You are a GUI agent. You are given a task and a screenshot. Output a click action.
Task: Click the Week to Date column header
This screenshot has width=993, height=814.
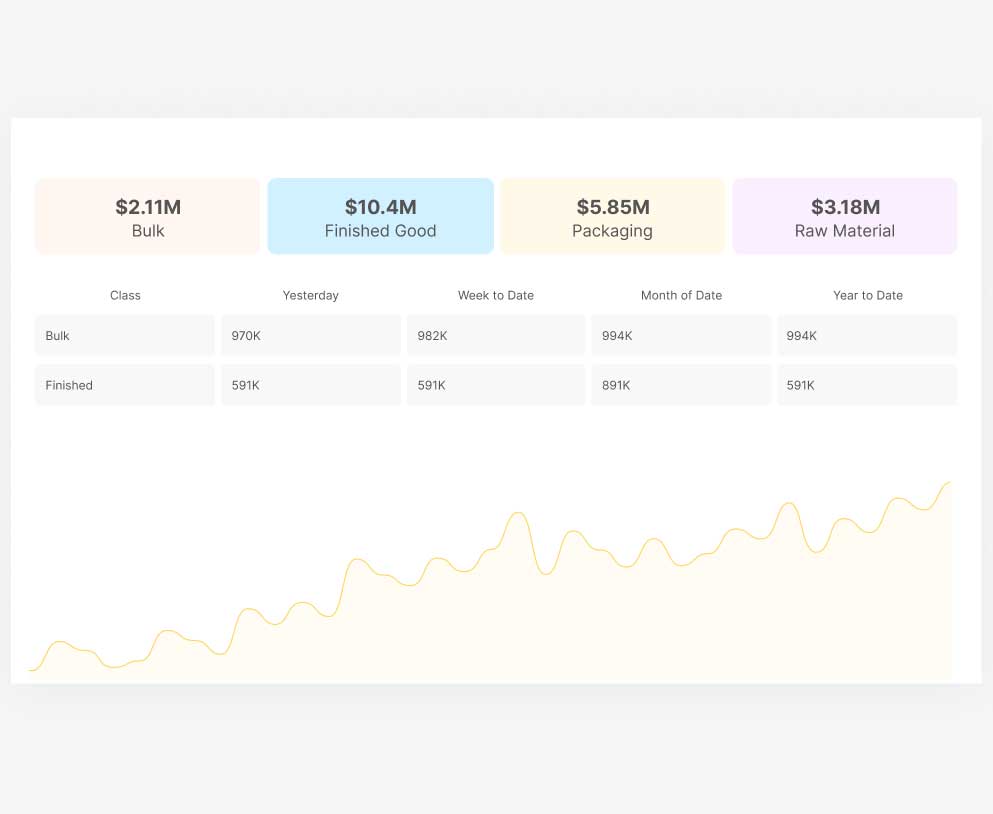pyautogui.click(x=496, y=295)
